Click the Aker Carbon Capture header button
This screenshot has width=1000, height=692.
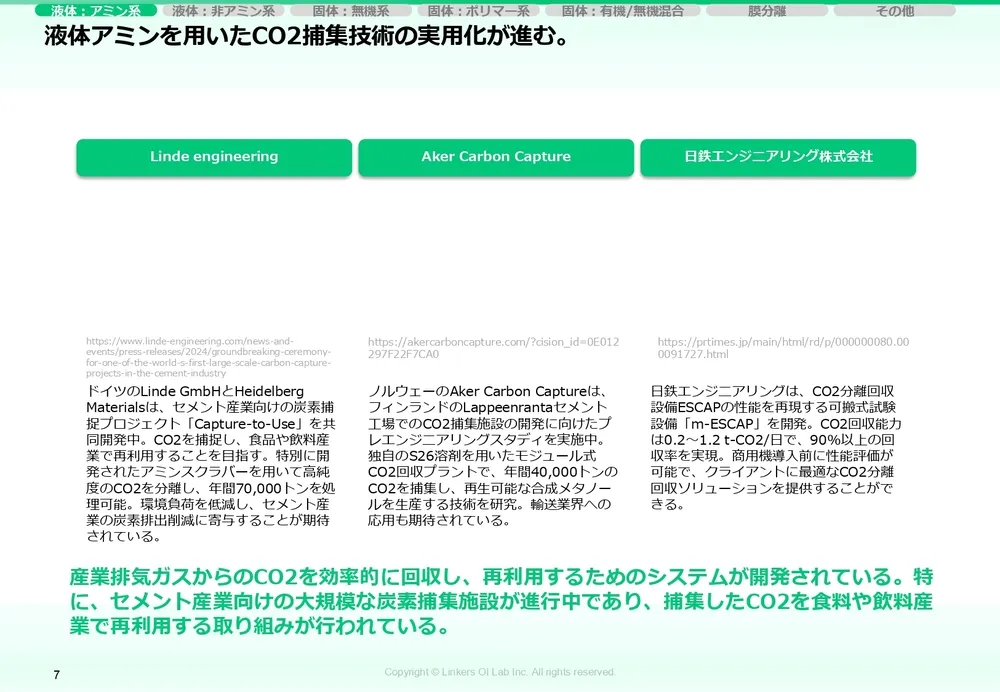pos(495,157)
